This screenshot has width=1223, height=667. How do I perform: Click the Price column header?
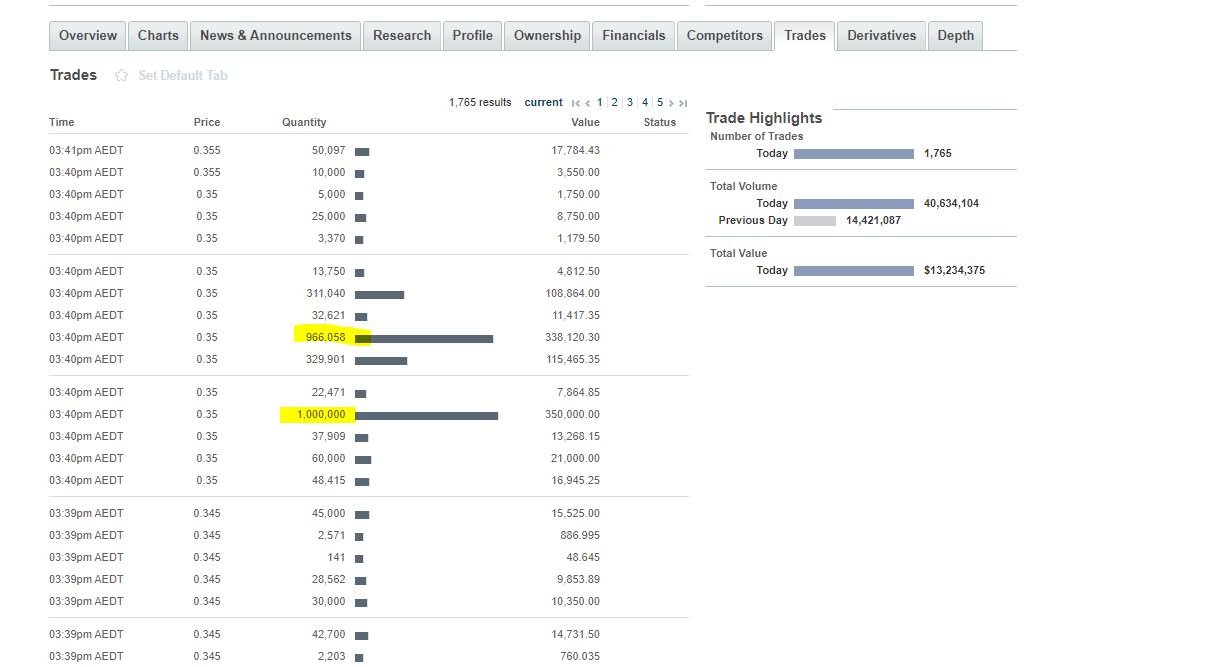coord(207,123)
